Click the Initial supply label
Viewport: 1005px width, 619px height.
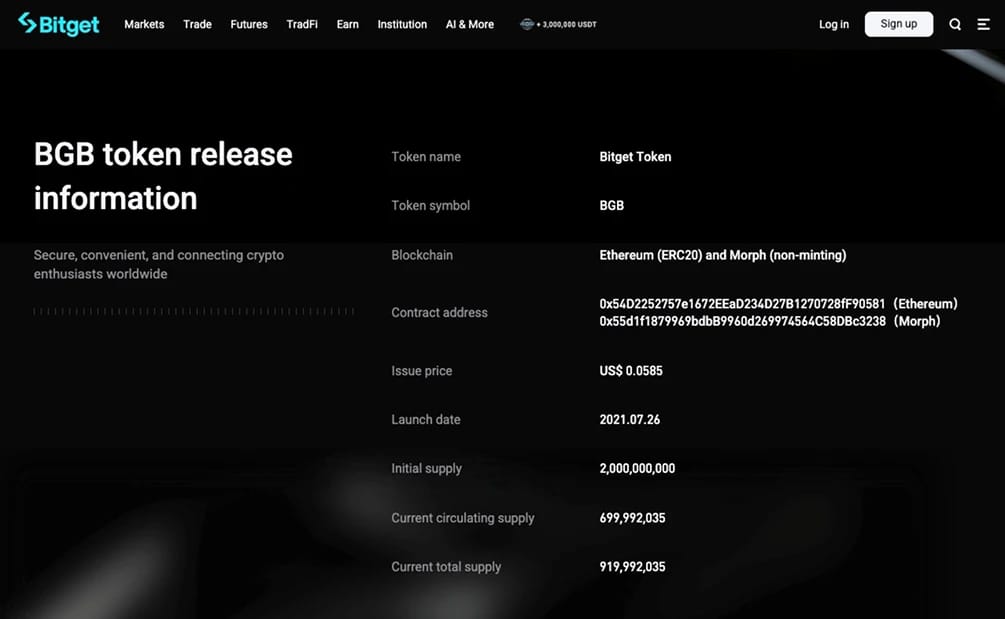pos(426,468)
